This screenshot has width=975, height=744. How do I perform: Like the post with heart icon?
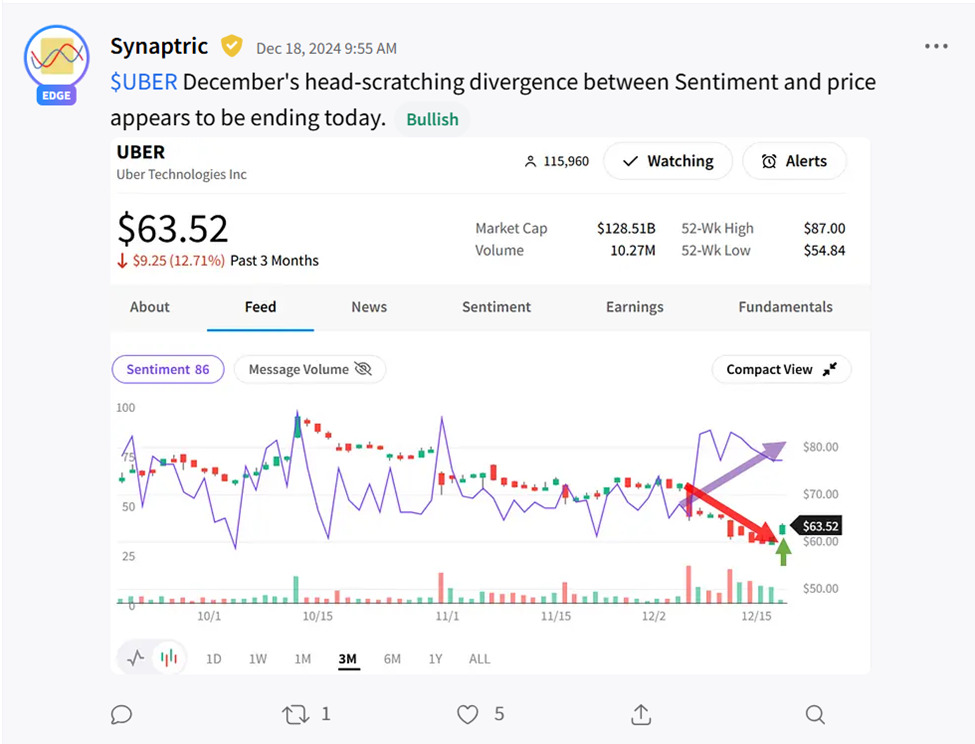coord(468,714)
